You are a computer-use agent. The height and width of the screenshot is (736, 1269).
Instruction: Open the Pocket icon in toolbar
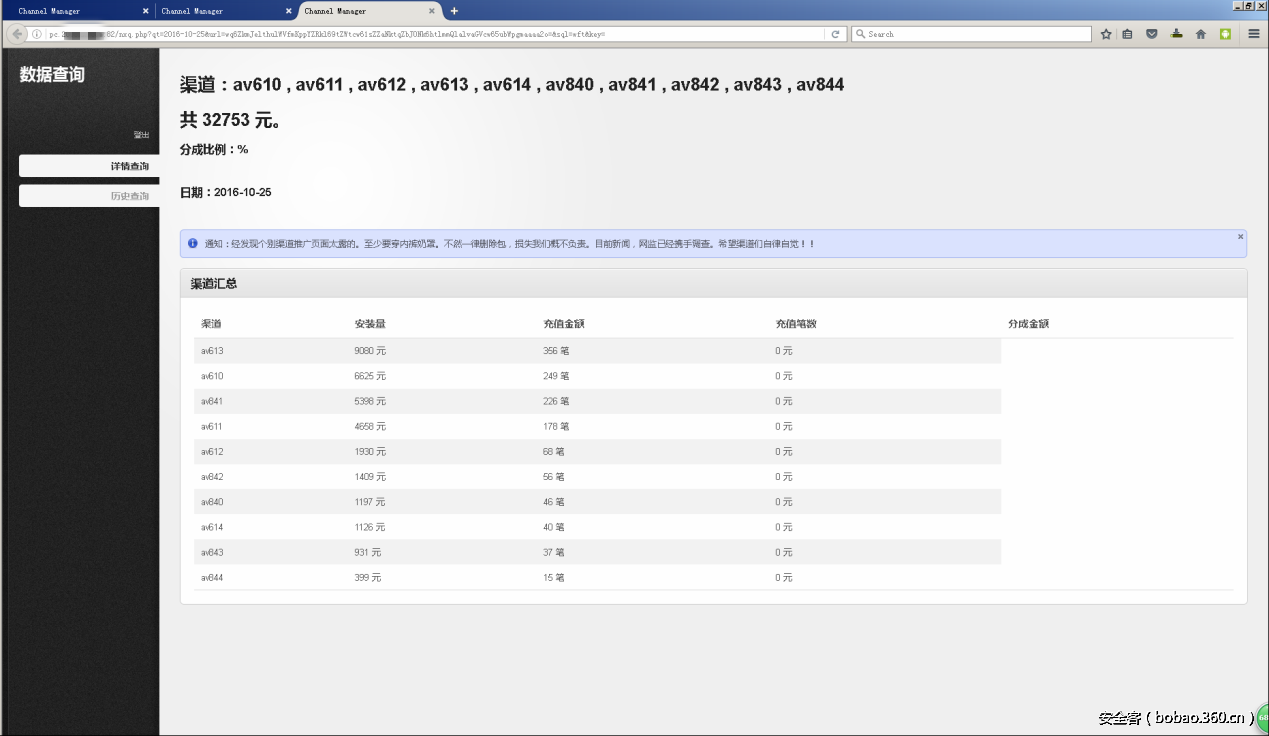[1152, 34]
